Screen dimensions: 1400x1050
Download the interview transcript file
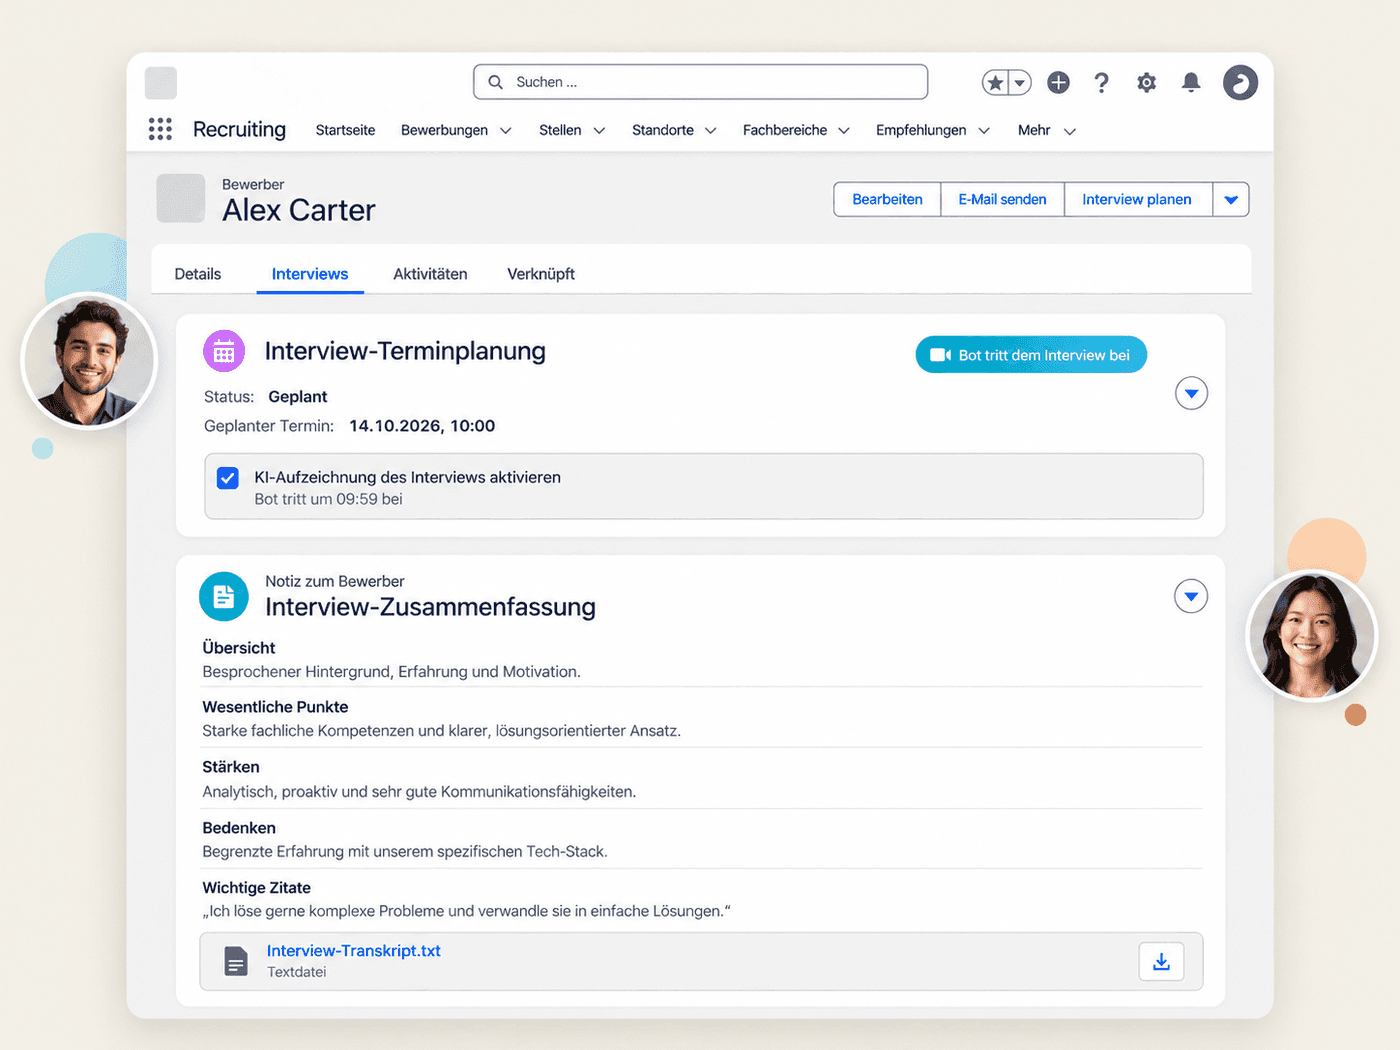(x=1161, y=961)
